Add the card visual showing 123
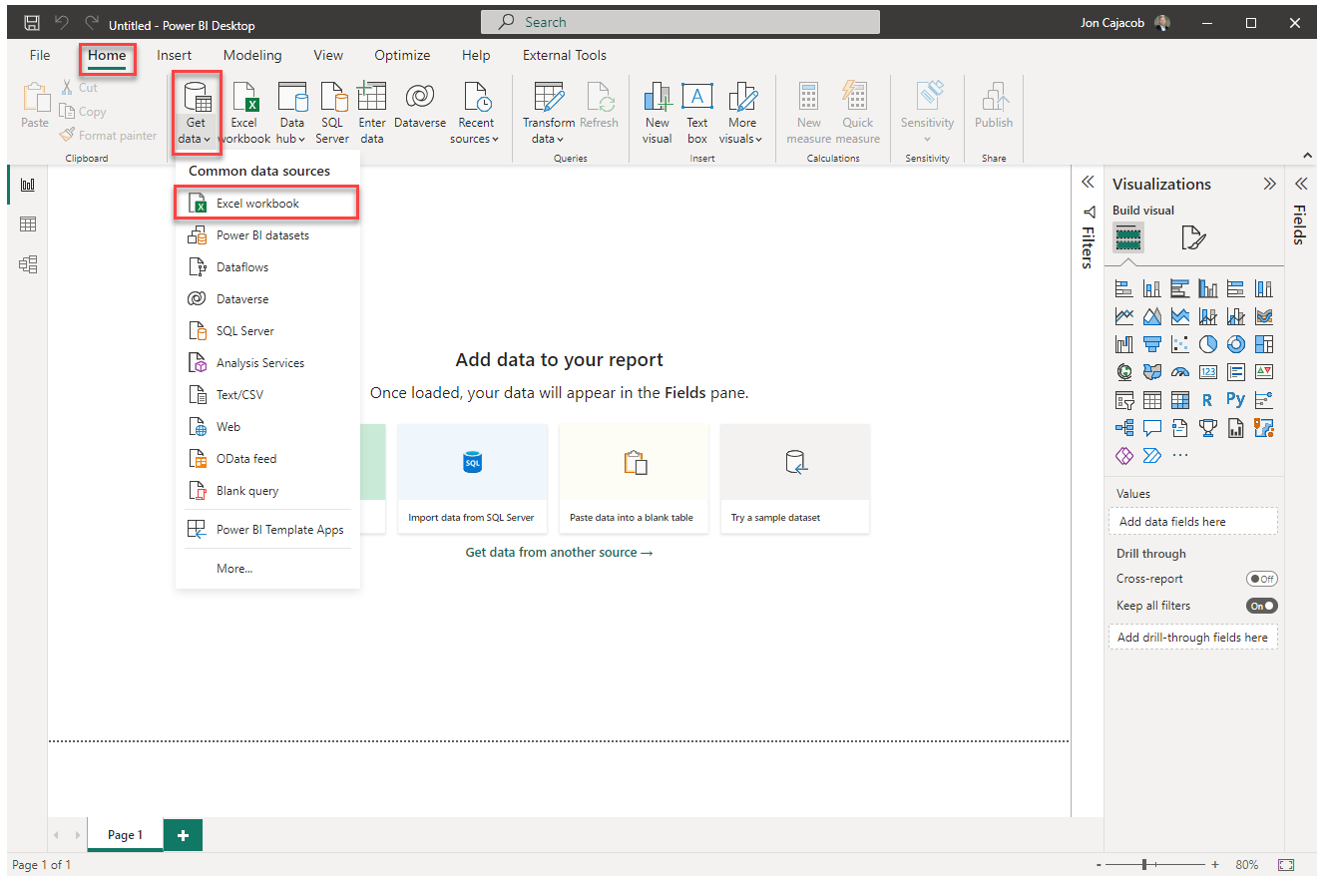The image size is (1321, 882). pos(1208,372)
